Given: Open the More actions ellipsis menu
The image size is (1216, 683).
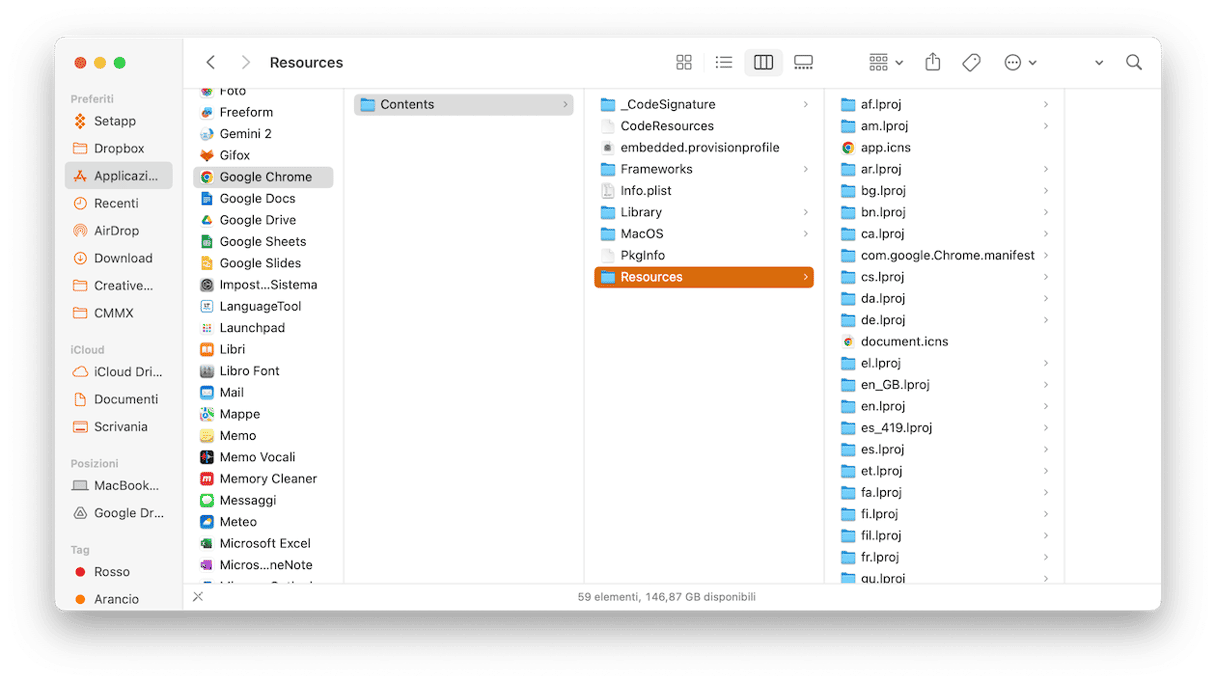Looking at the screenshot, I should coord(1020,62).
